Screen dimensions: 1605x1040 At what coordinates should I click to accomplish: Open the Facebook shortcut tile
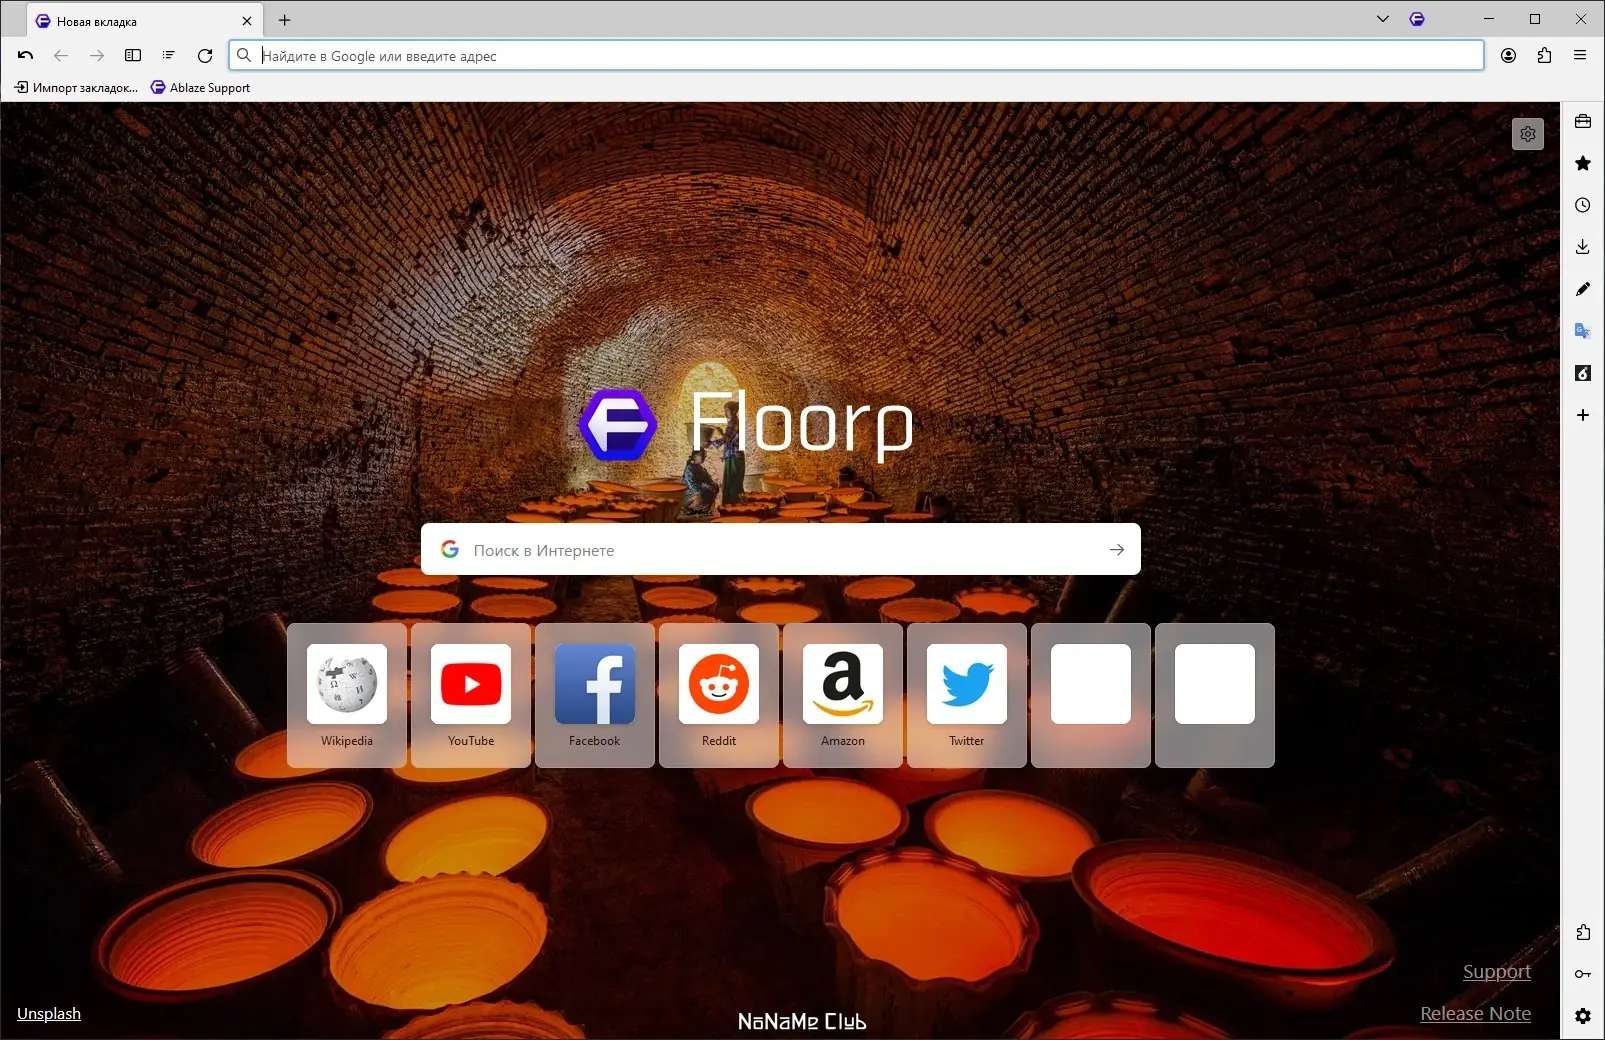(x=595, y=696)
